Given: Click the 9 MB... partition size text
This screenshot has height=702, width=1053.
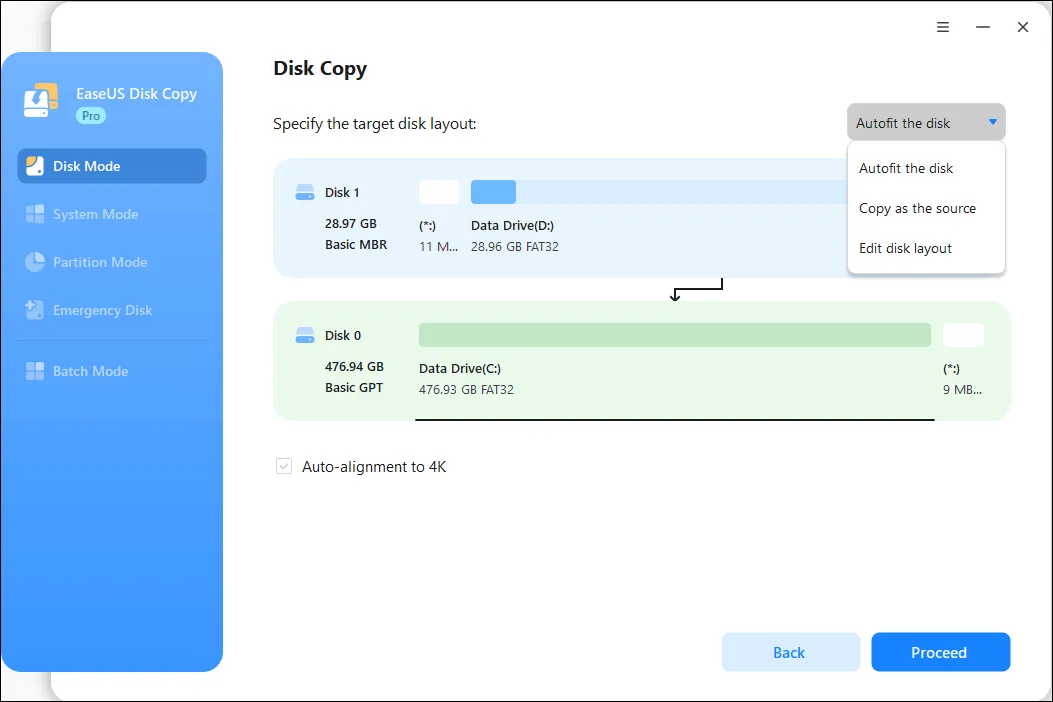Looking at the screenshot, I should tap(962, 390).
